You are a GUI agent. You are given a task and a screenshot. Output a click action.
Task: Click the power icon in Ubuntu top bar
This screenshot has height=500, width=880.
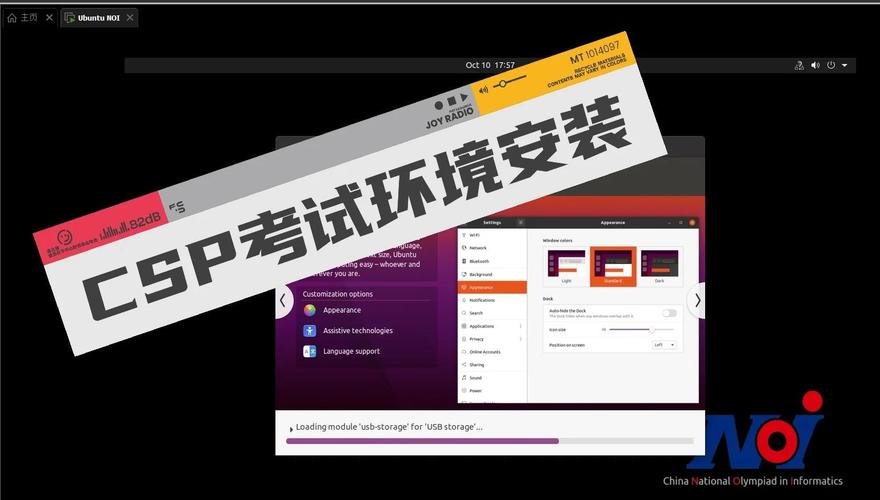[x=831, y=65]
